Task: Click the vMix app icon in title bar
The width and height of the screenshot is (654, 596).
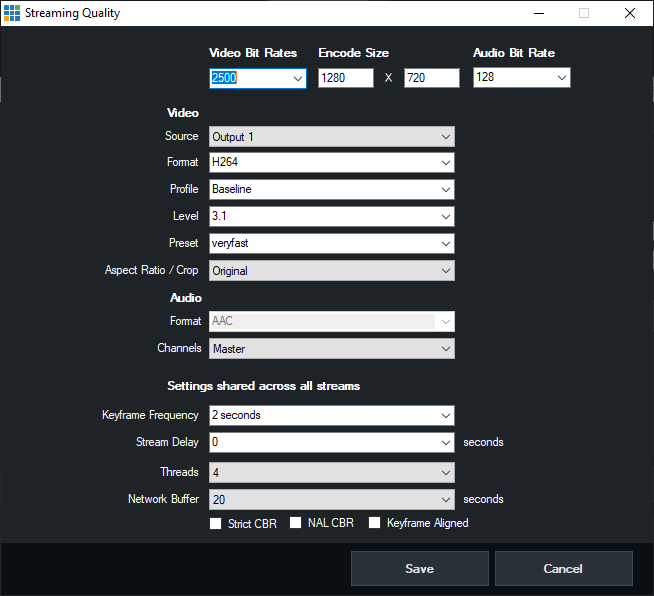Action: [x=12, y=13]
